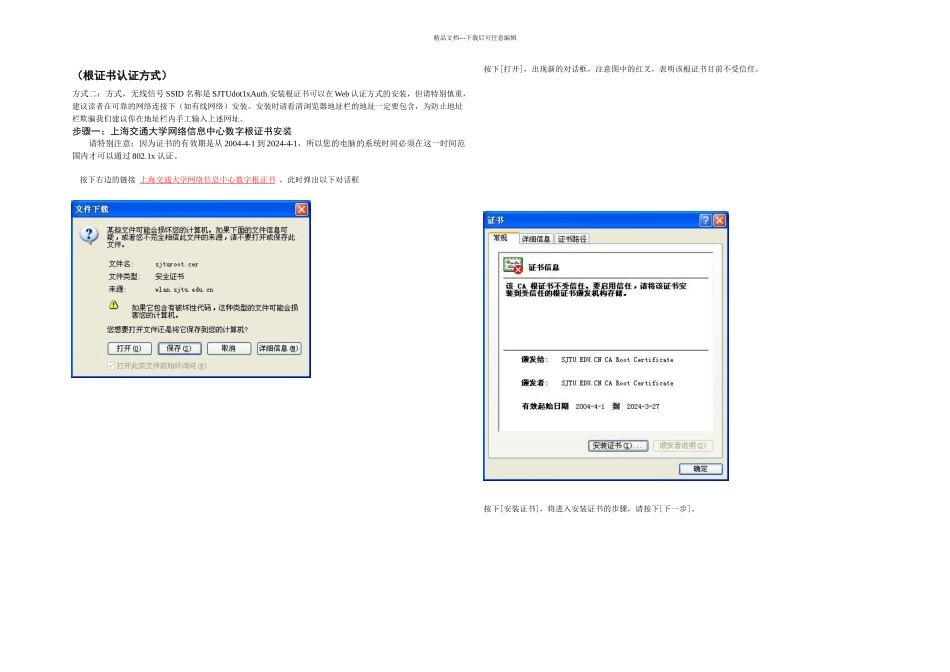Viewport: 950px width, 672px height.
Task: Click the yellow warning triangle icon
Action: [x=114, y=305]
